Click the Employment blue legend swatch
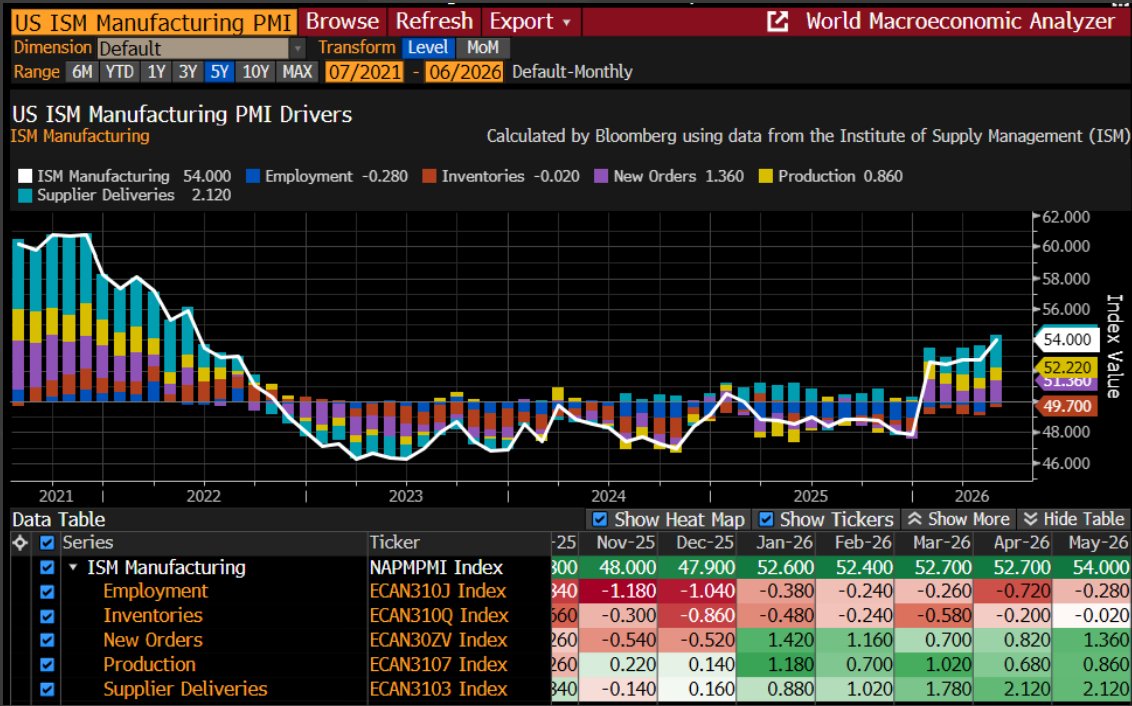The height and width of the screenshot is (706, 1132). click(x=253, y=176)
